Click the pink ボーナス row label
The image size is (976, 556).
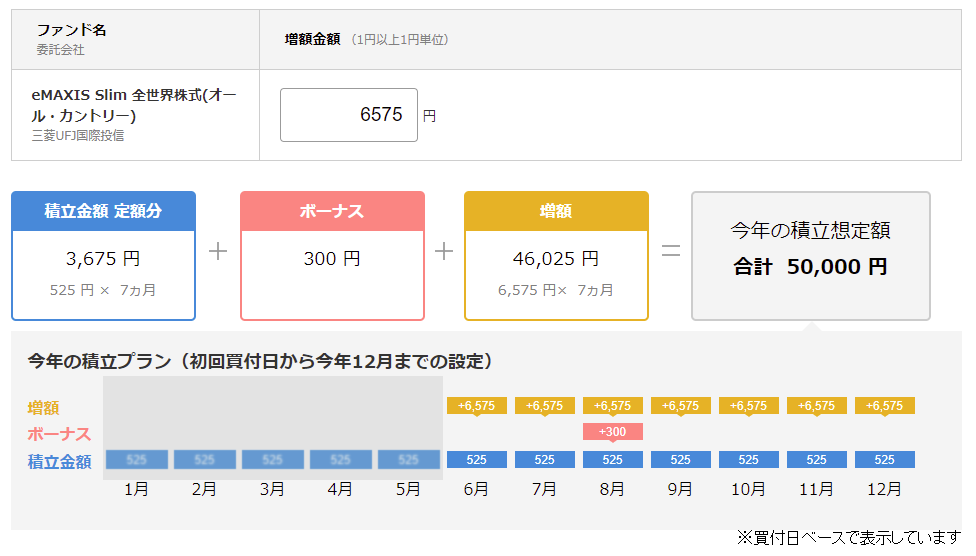59,434
